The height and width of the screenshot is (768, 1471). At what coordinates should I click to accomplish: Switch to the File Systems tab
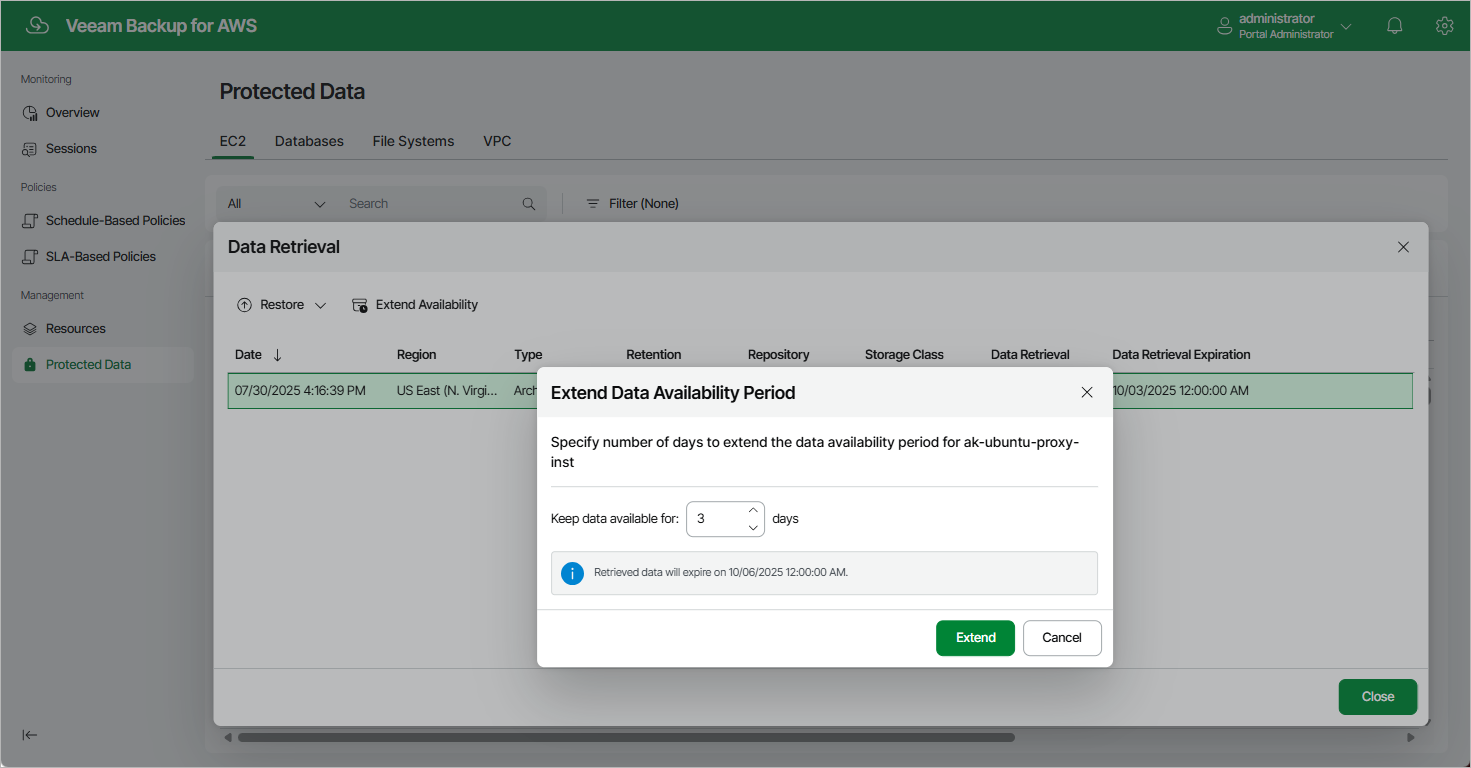click(x=413, y=141)
